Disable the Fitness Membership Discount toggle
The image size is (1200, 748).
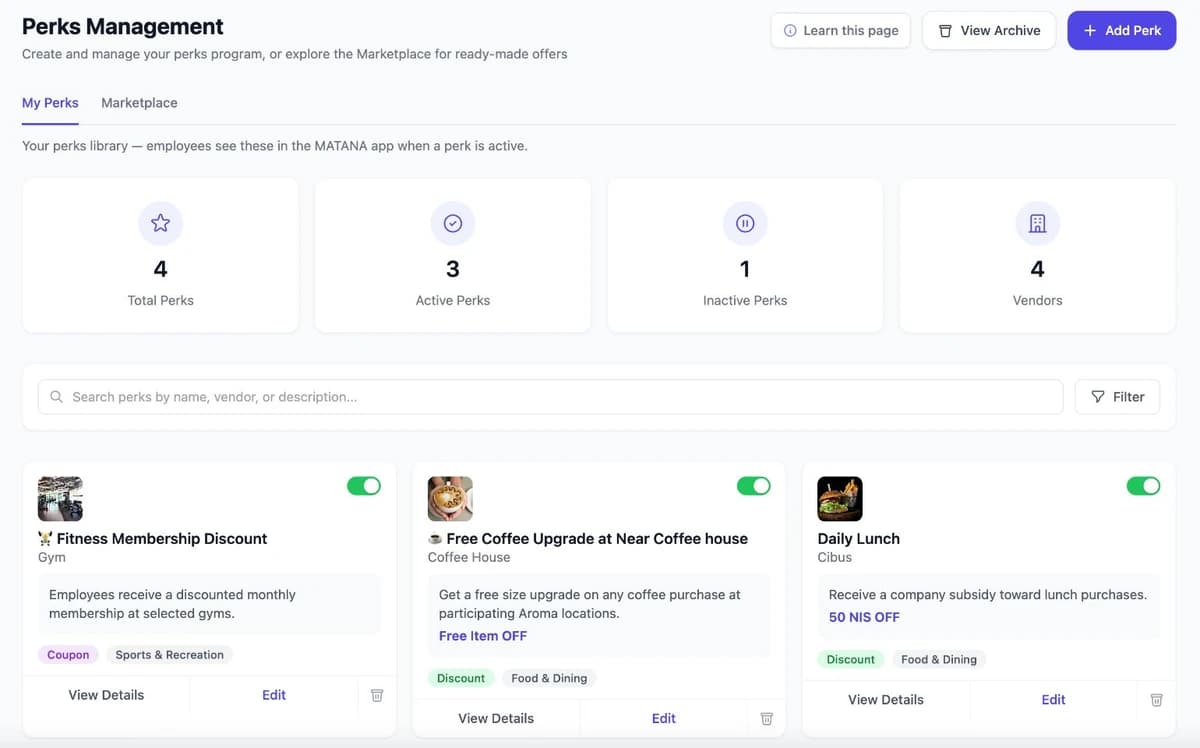coord(364,486)
